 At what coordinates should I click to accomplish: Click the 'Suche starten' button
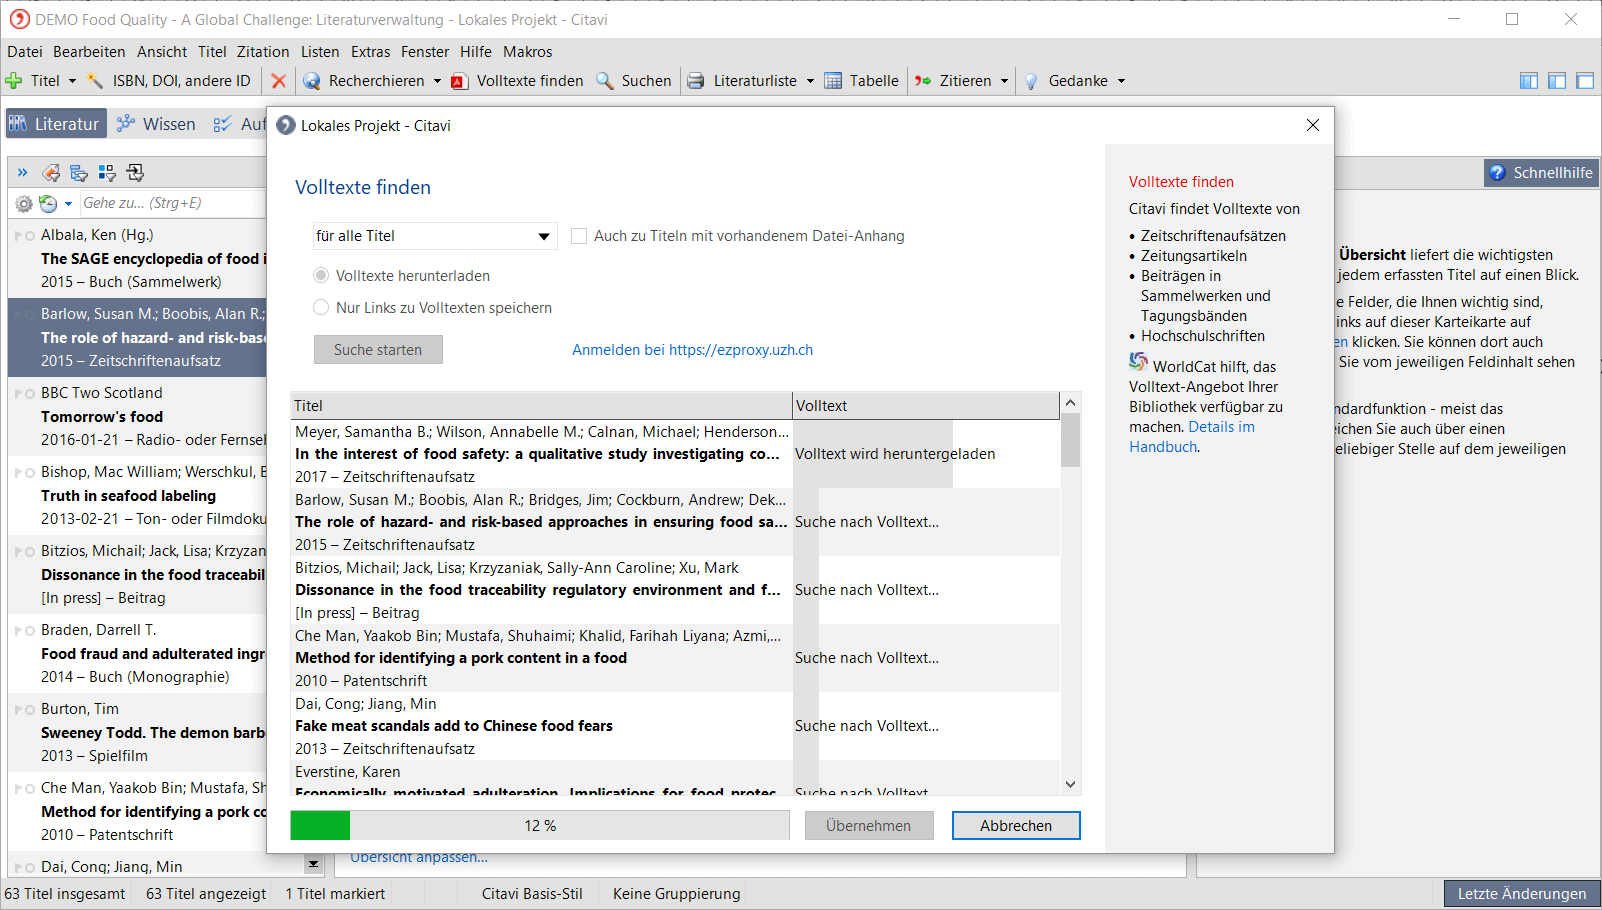click(378, 350)
